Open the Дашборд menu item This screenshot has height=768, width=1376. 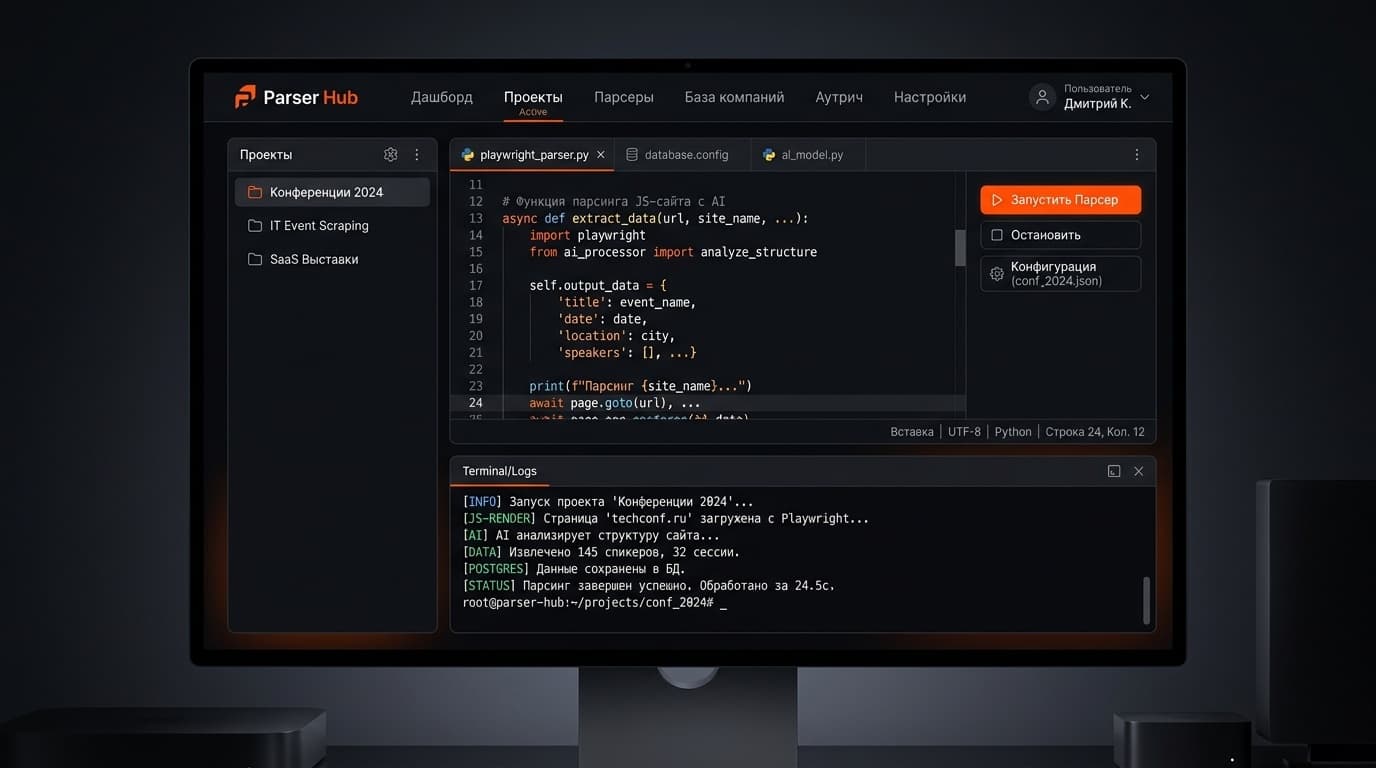(x=441, y=97)
